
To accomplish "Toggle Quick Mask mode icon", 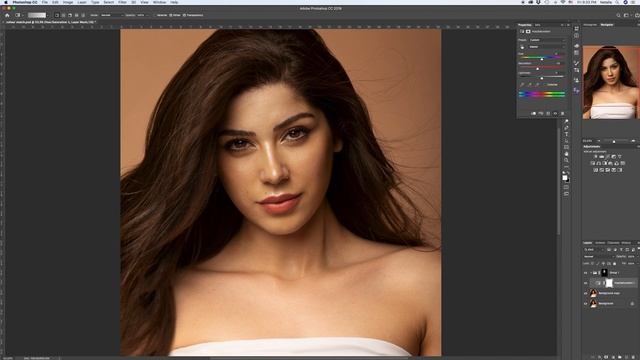I will pyautogui.click(x=566, y=187).
